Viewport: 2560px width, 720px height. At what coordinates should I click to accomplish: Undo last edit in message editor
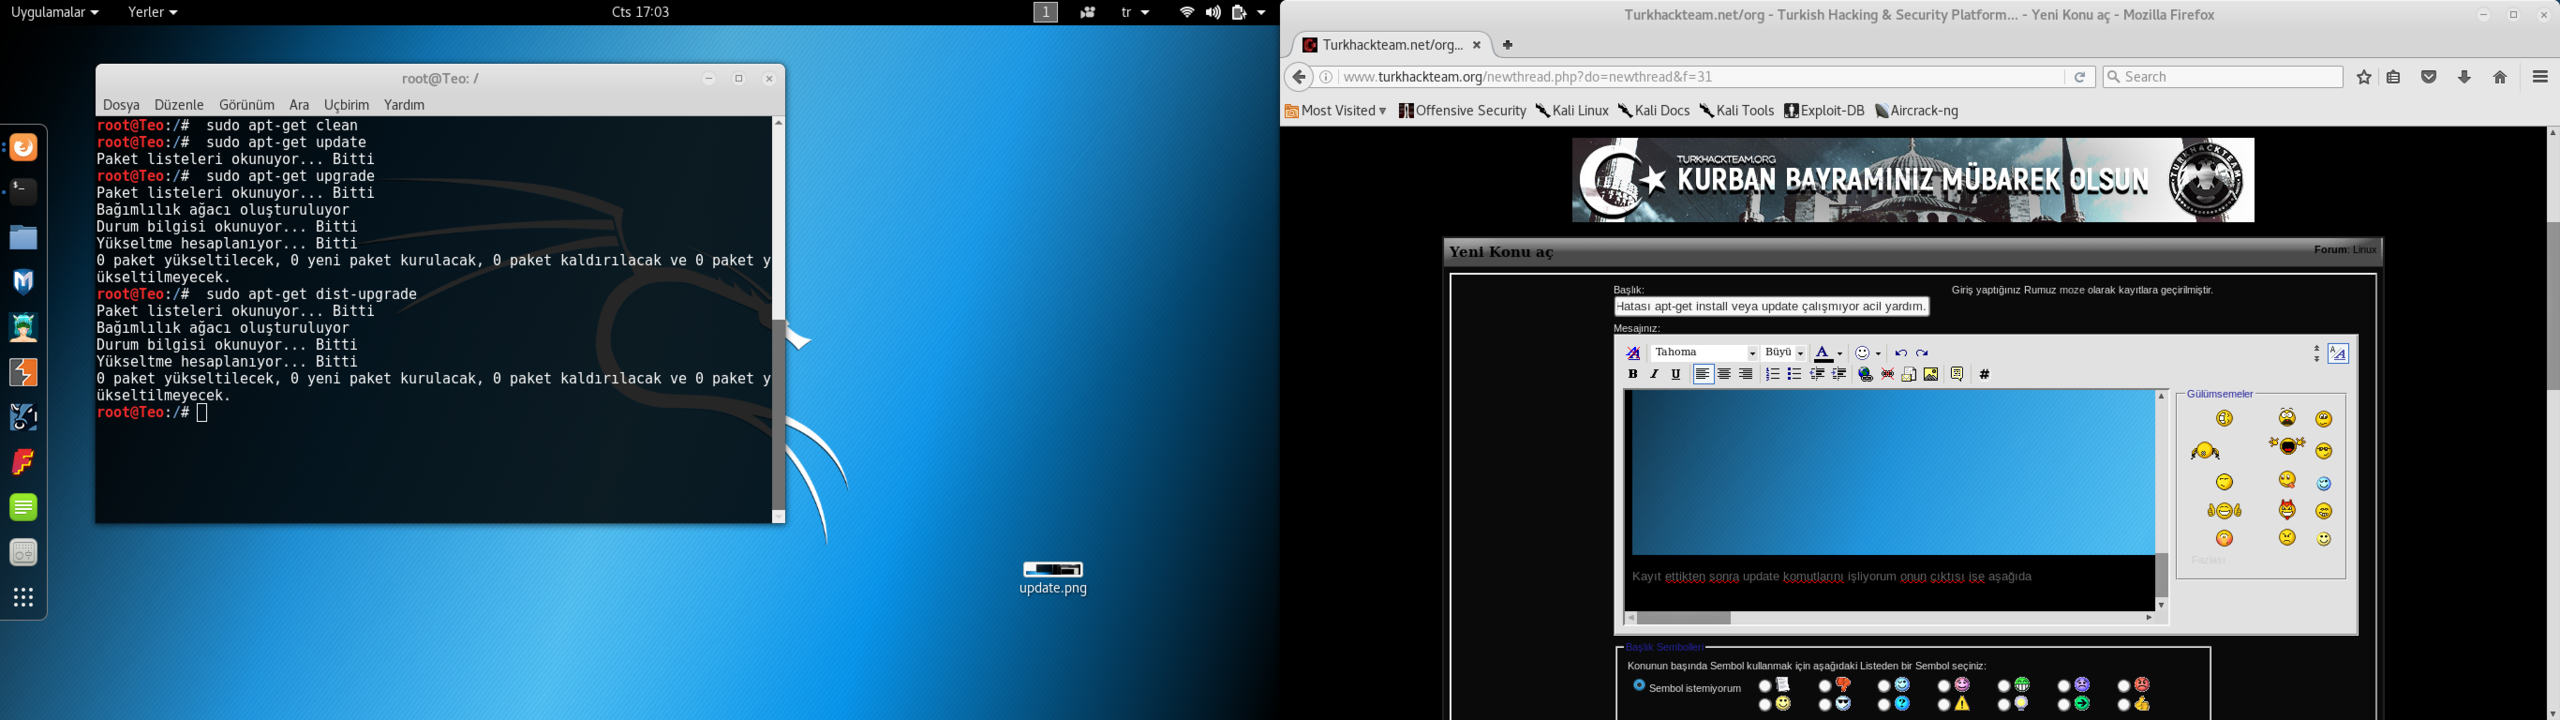click(x=1900, y=353)
